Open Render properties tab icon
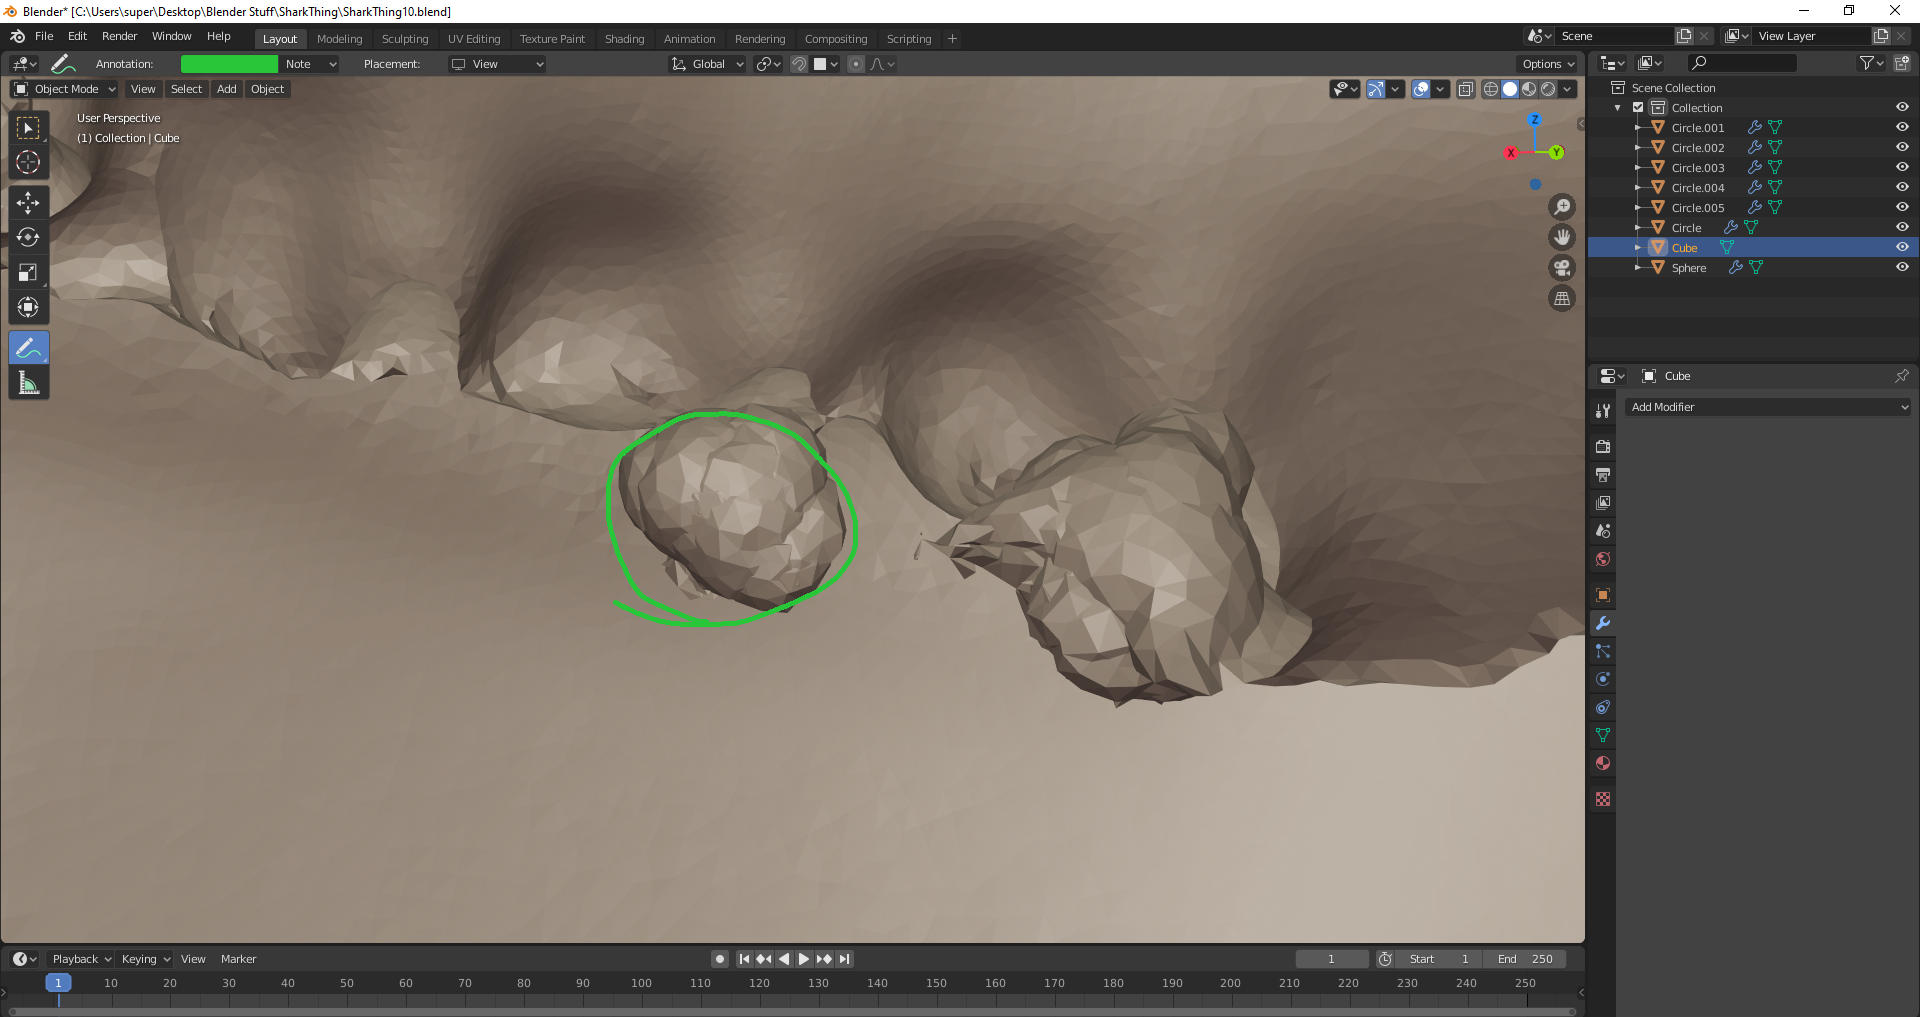1920x1017 pixels. coord(1603,447)
